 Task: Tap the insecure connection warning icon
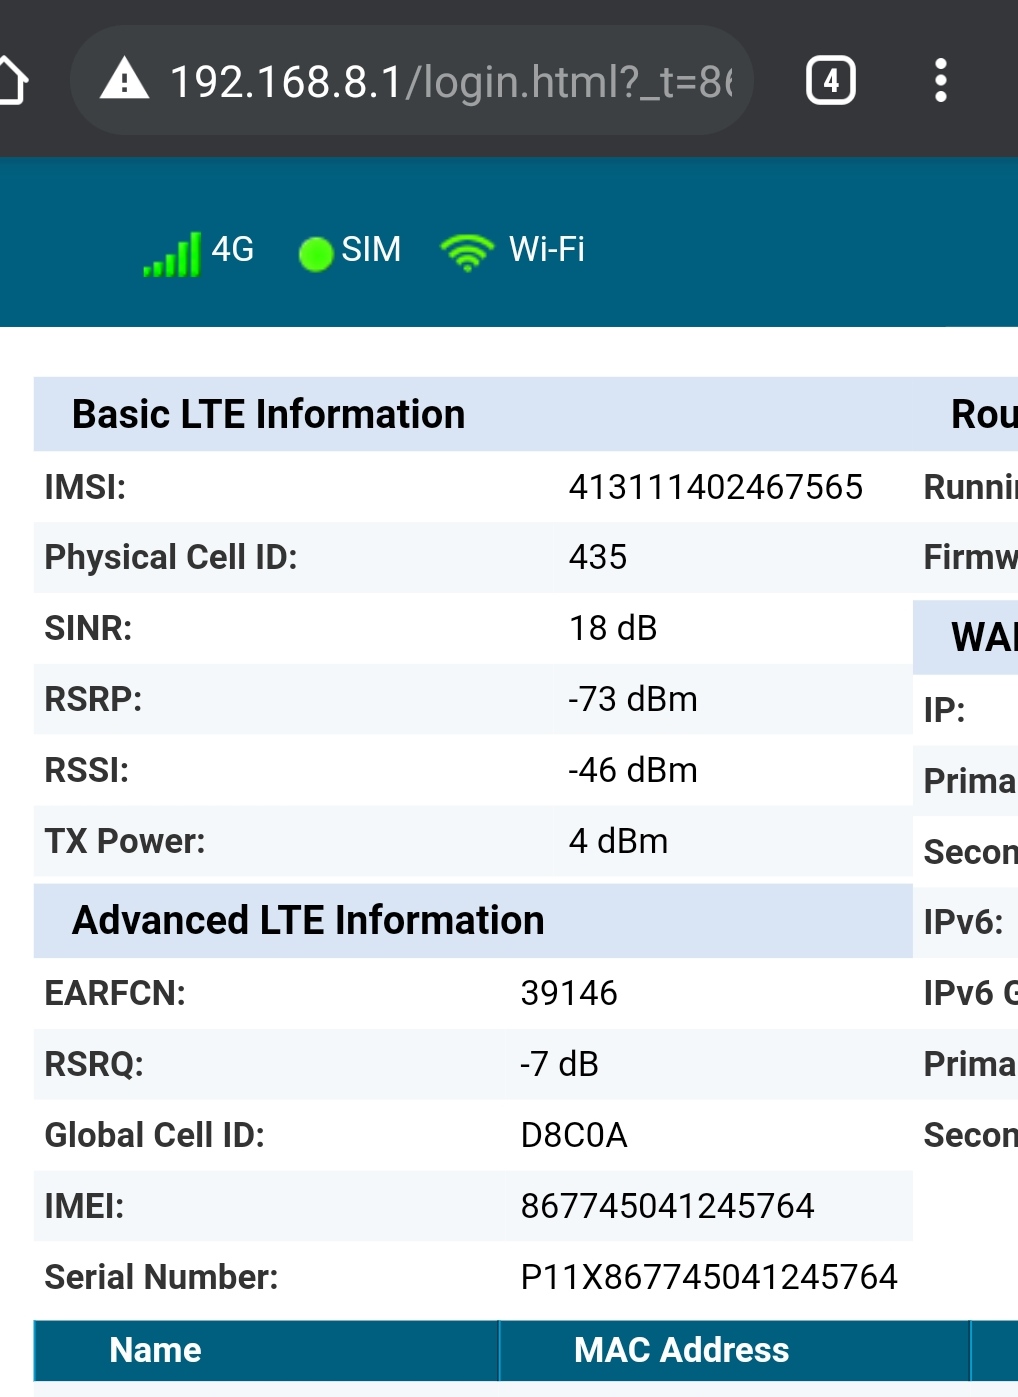pos(125,79)
